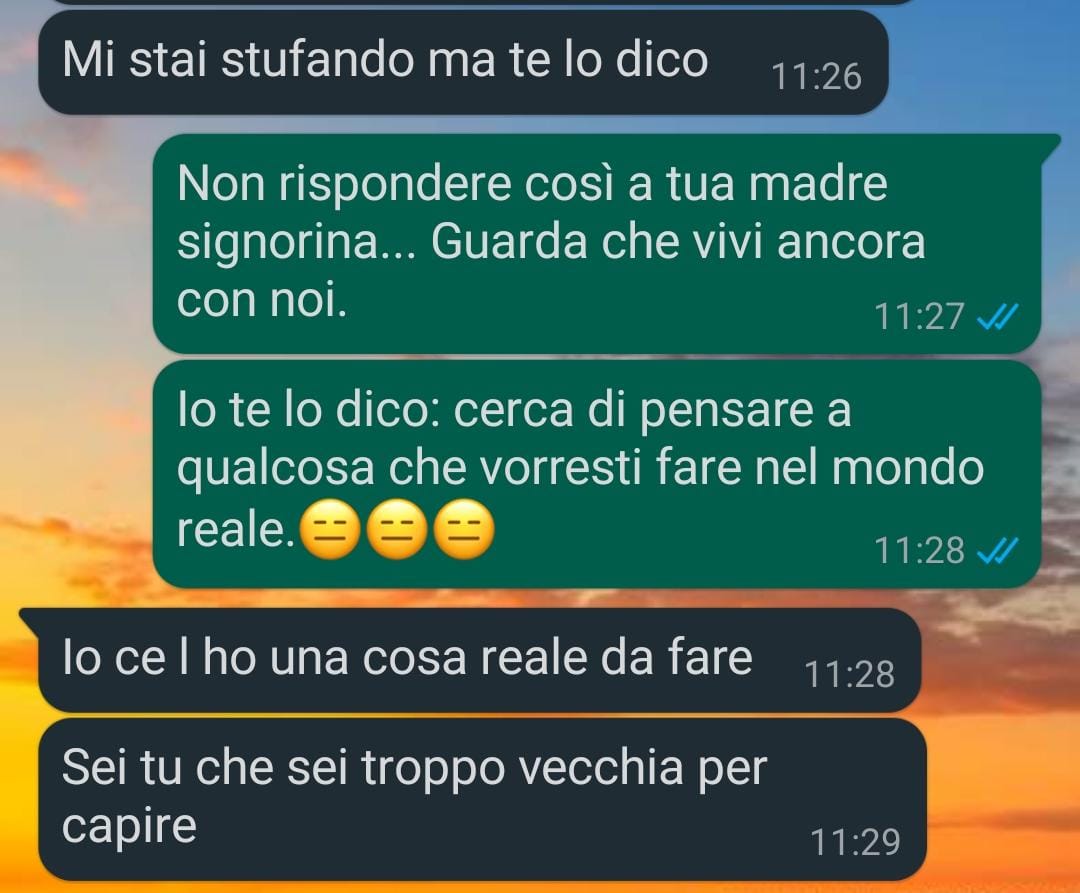The height and width of the screenshot is (893, 1080).
Task: Click the first expressionless emoji after 'reale.'
Action: click(332, 531)
